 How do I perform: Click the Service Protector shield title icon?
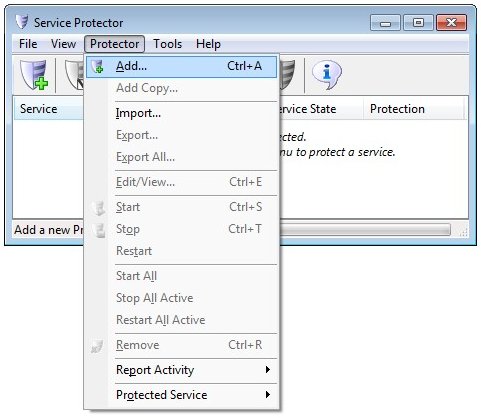[x=22, y=22]
